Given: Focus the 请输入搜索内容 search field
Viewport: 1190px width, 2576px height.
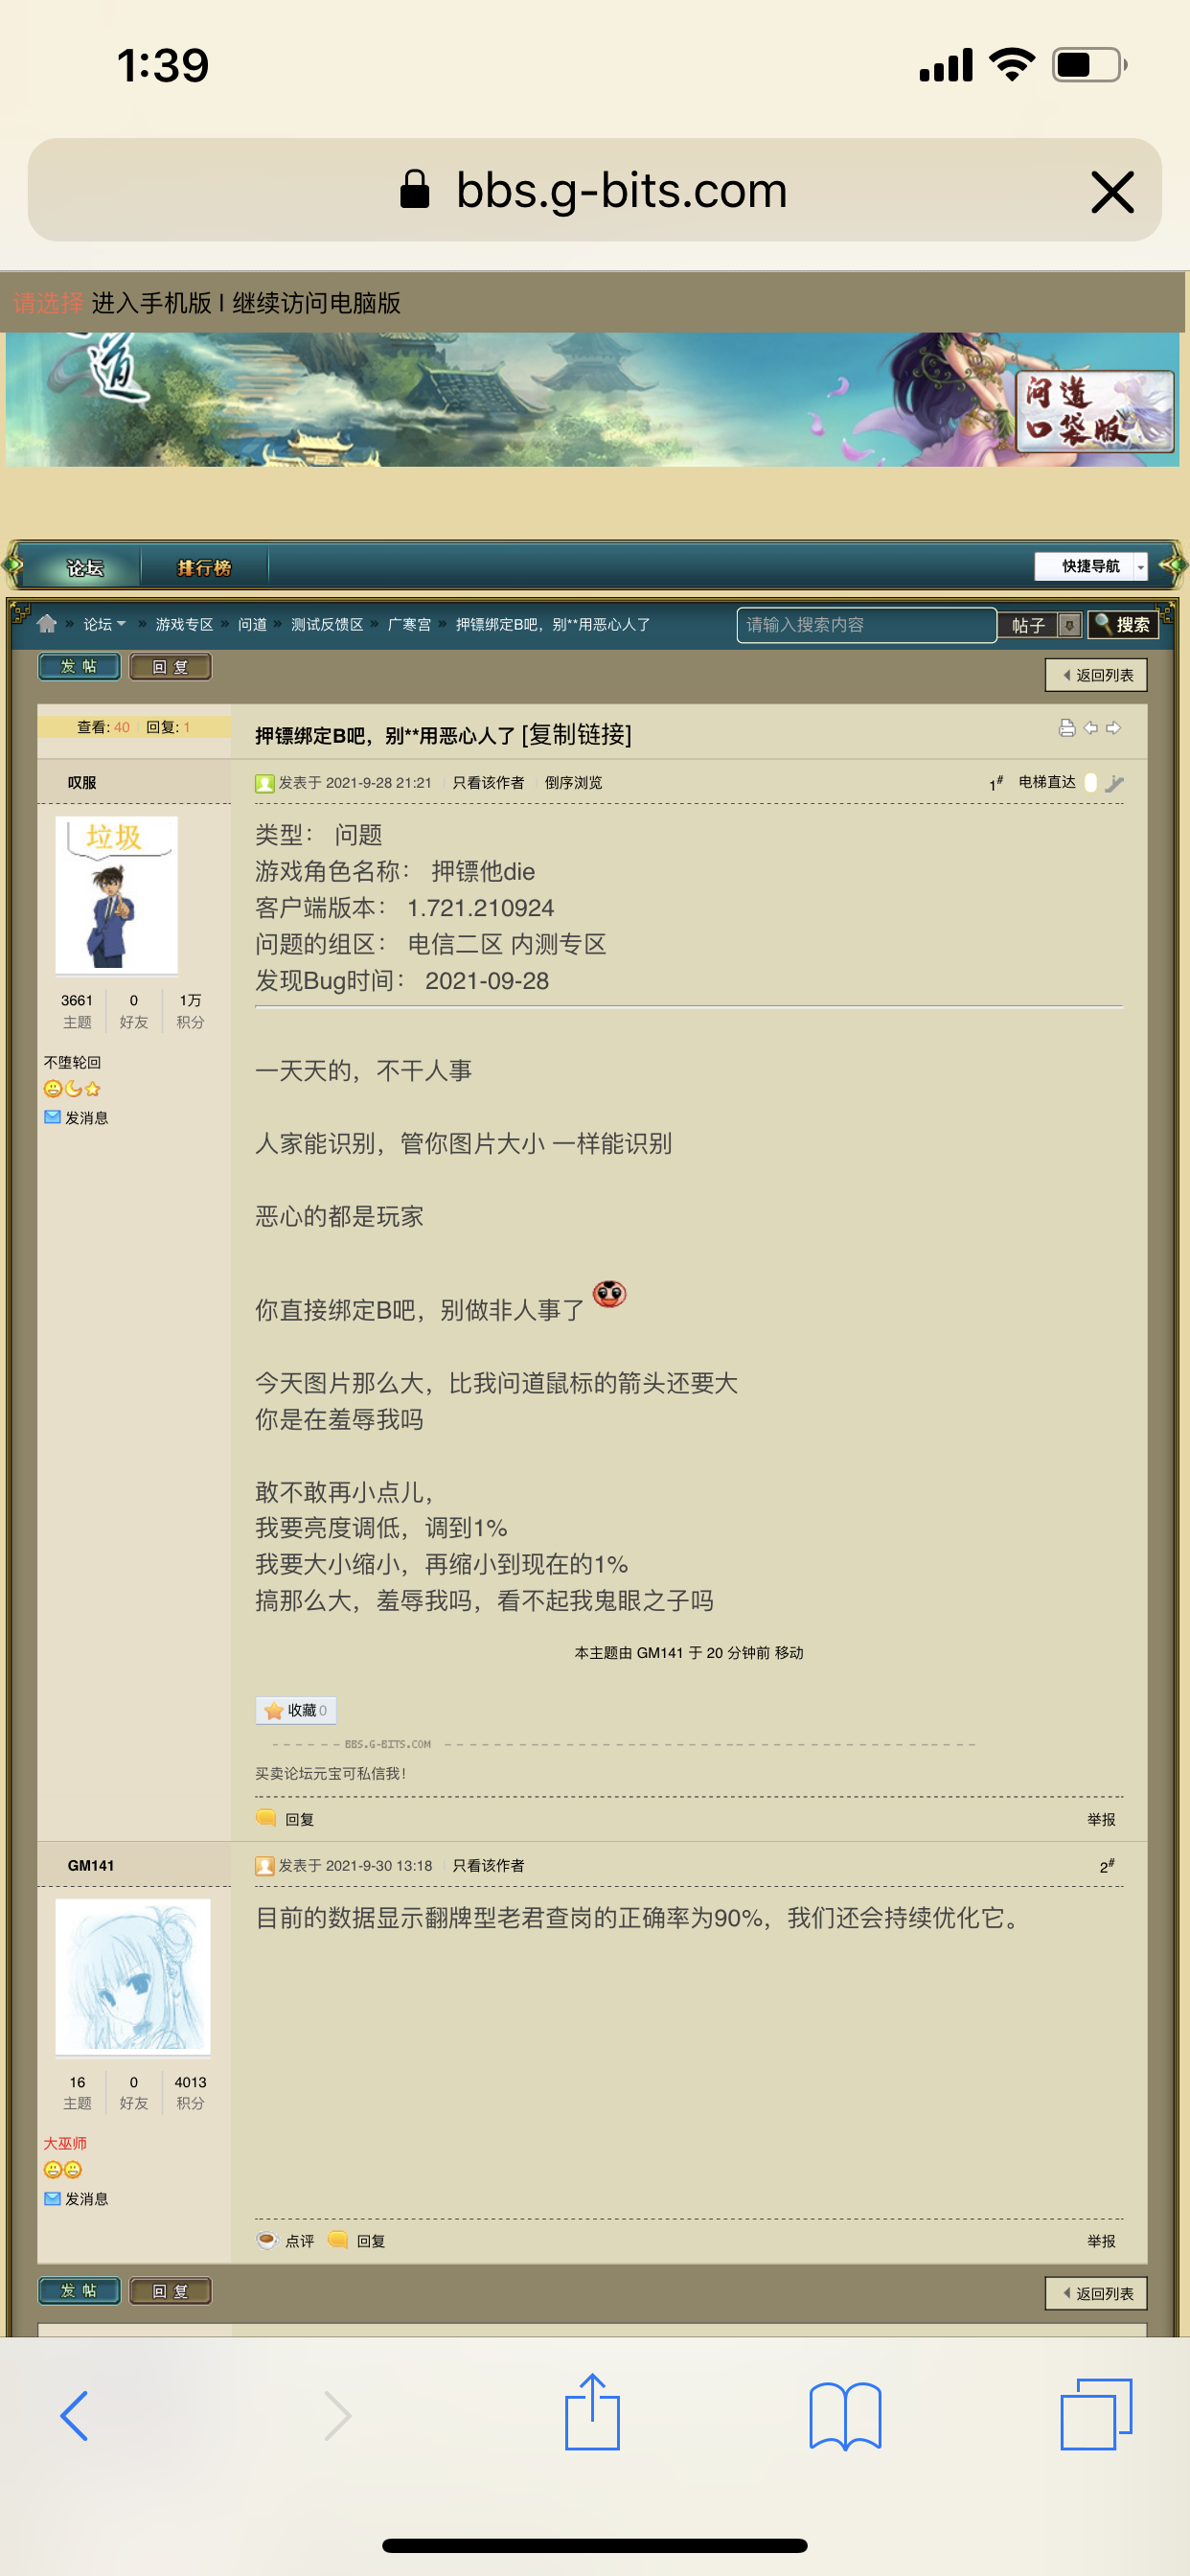Looking at the screenshot, I should (865, 625).
